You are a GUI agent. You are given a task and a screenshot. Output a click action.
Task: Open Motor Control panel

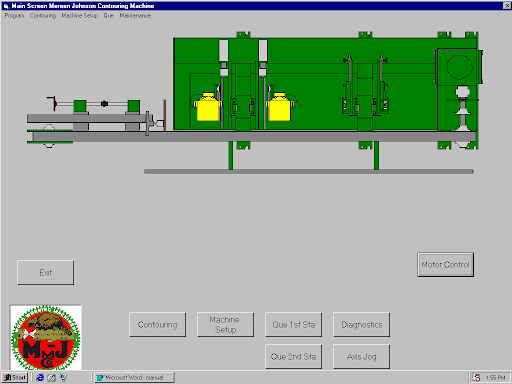pos(445,265)
